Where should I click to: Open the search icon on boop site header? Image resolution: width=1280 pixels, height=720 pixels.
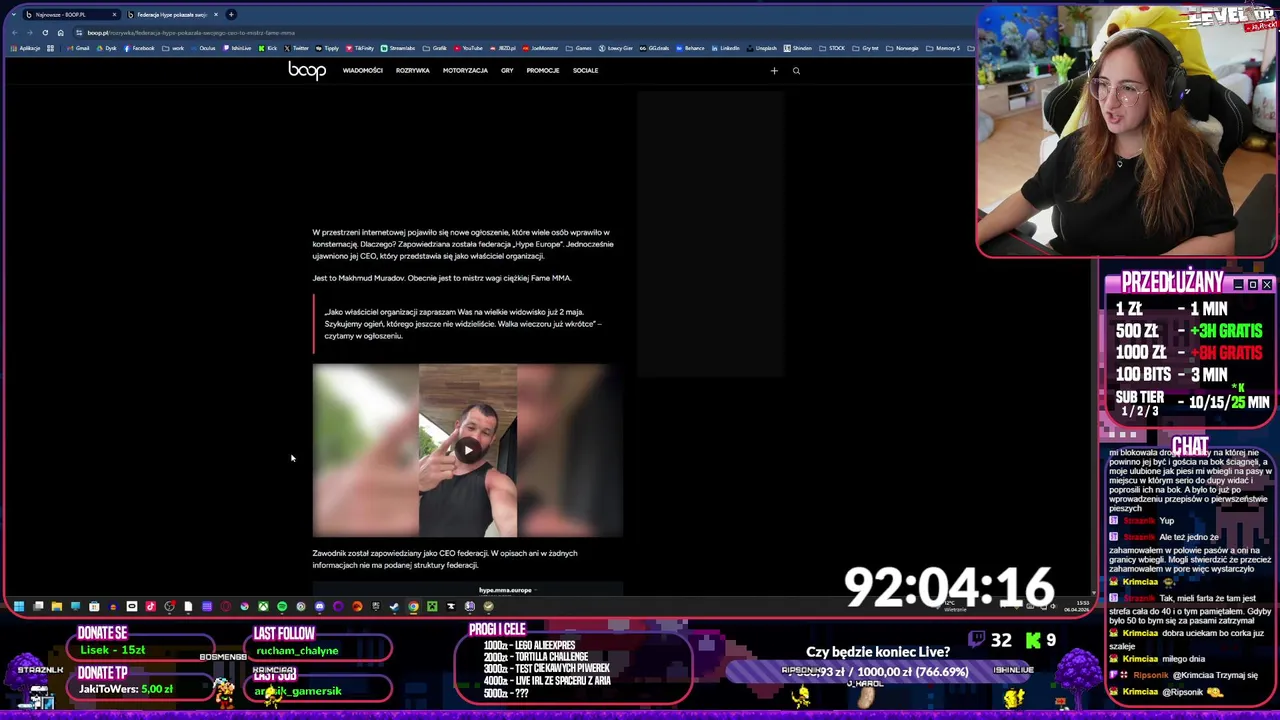[796, 70]
